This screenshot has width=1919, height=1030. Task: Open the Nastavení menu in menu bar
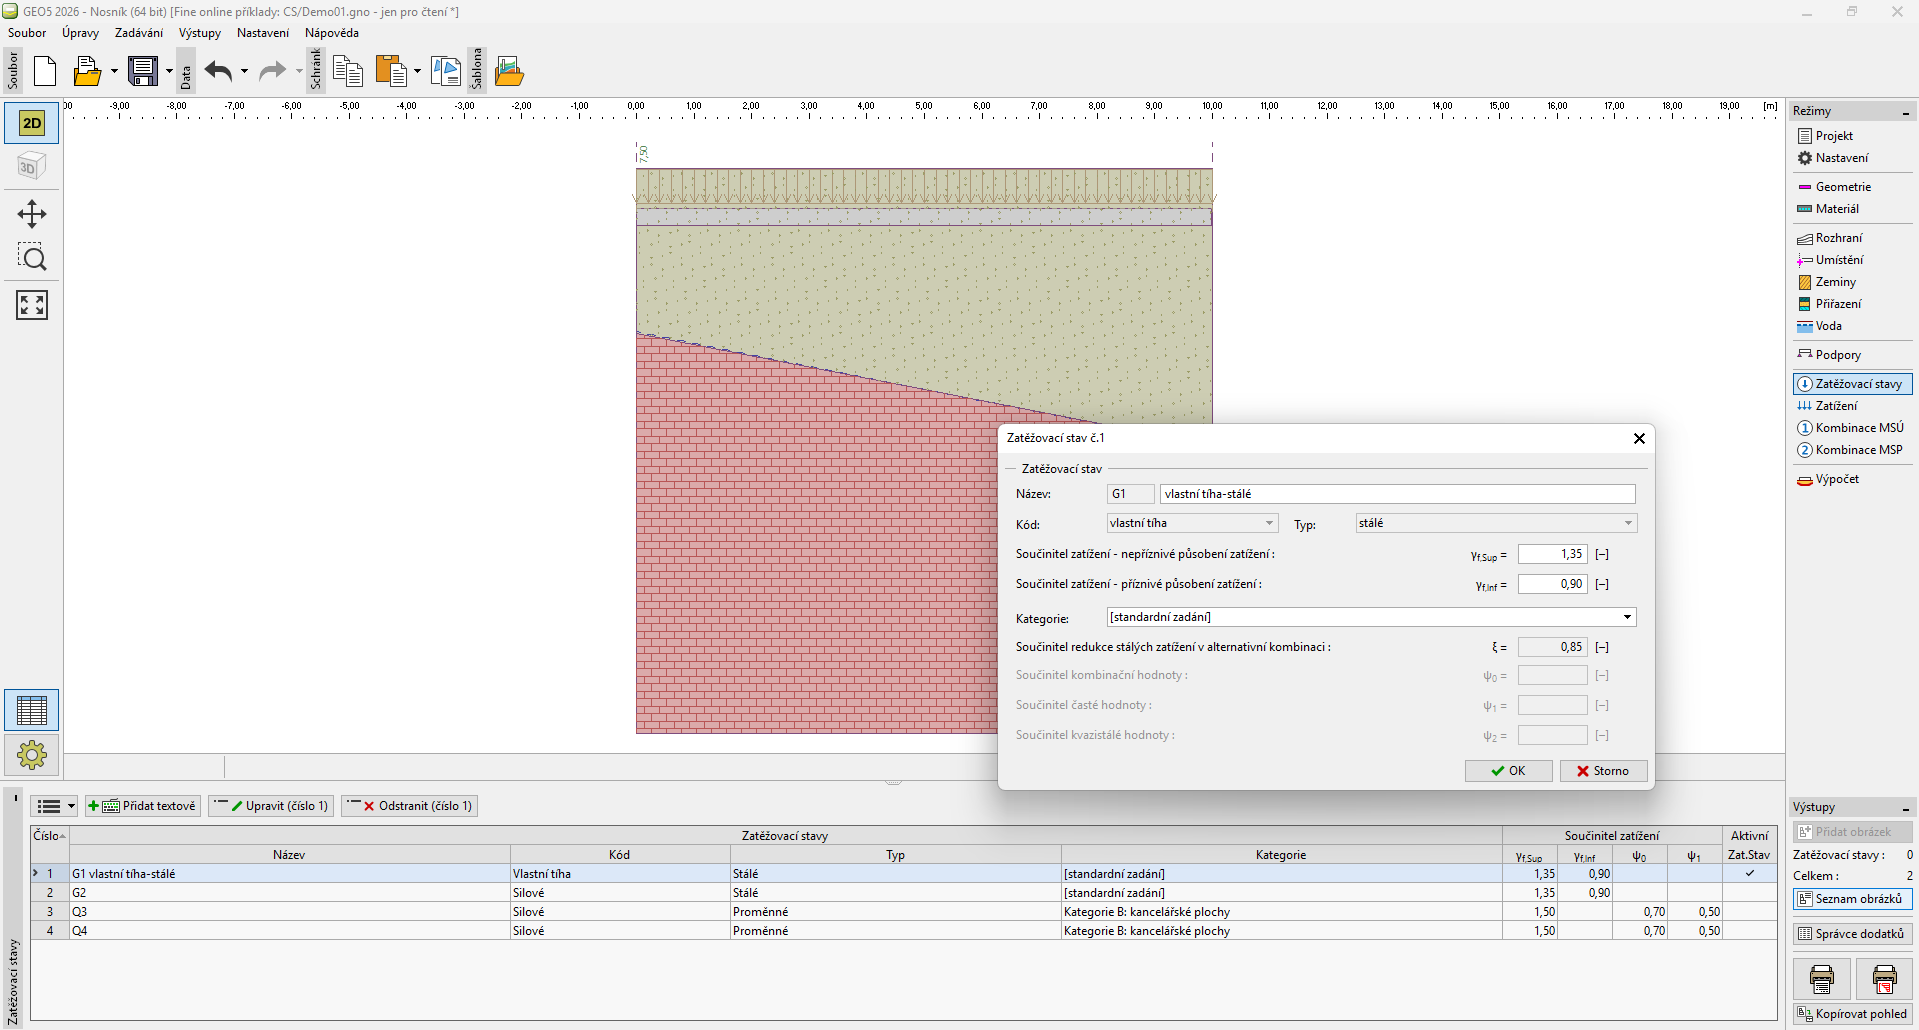(x=262, y=33)
